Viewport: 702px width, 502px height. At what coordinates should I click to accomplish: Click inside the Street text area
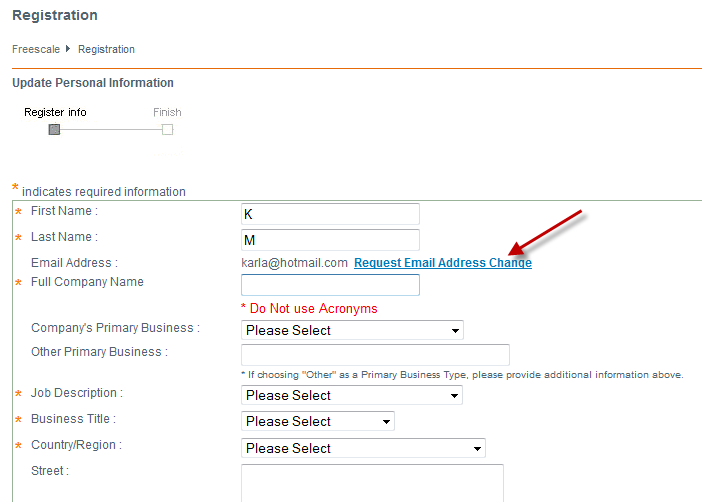(x=372, y=482)
